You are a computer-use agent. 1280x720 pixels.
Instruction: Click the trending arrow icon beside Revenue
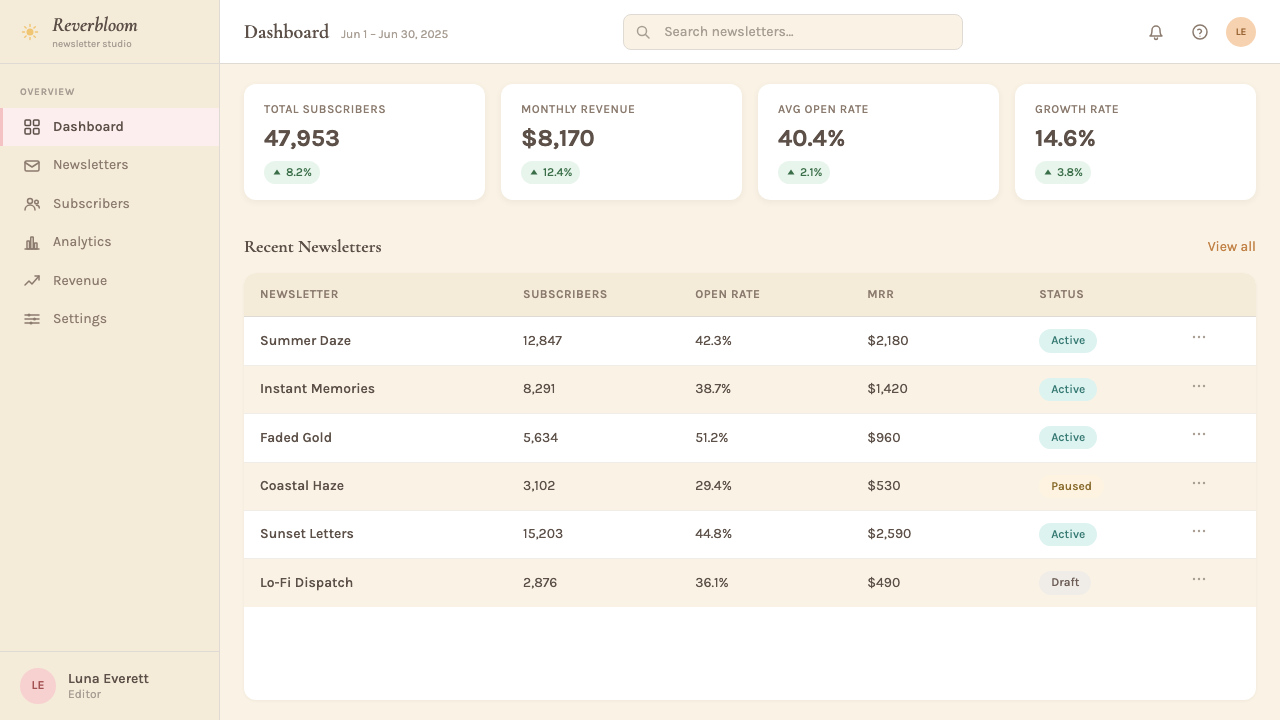point(32,281)
